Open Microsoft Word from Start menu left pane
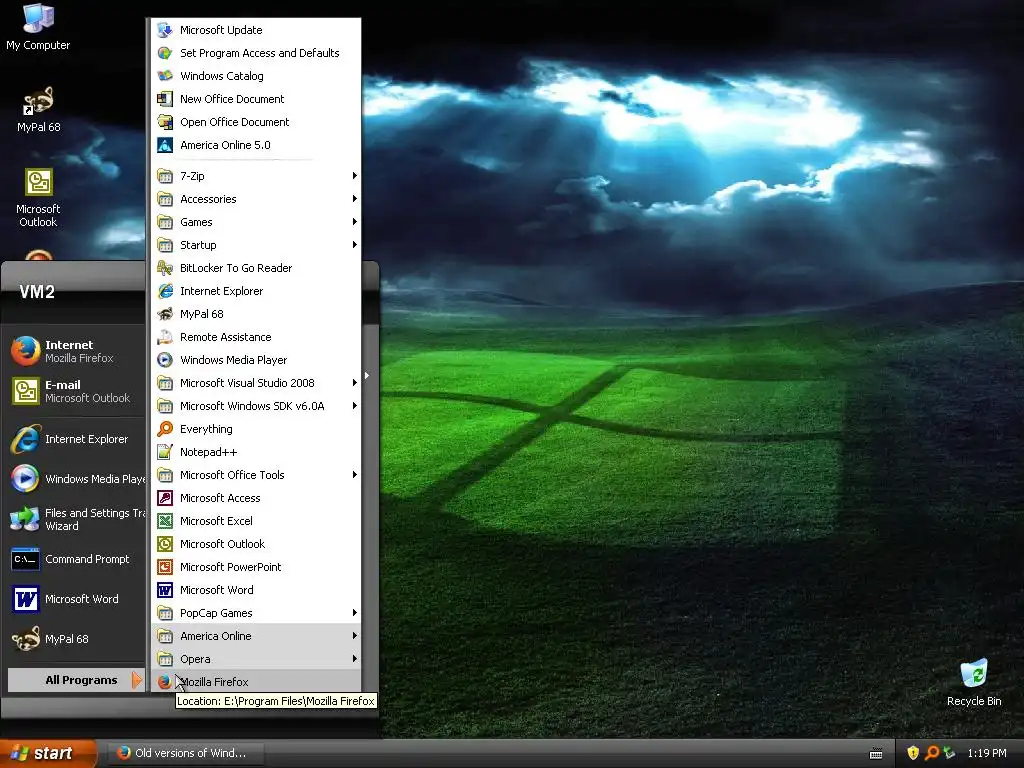Viewport: 1024px width, 768px height. pos(75,599)
